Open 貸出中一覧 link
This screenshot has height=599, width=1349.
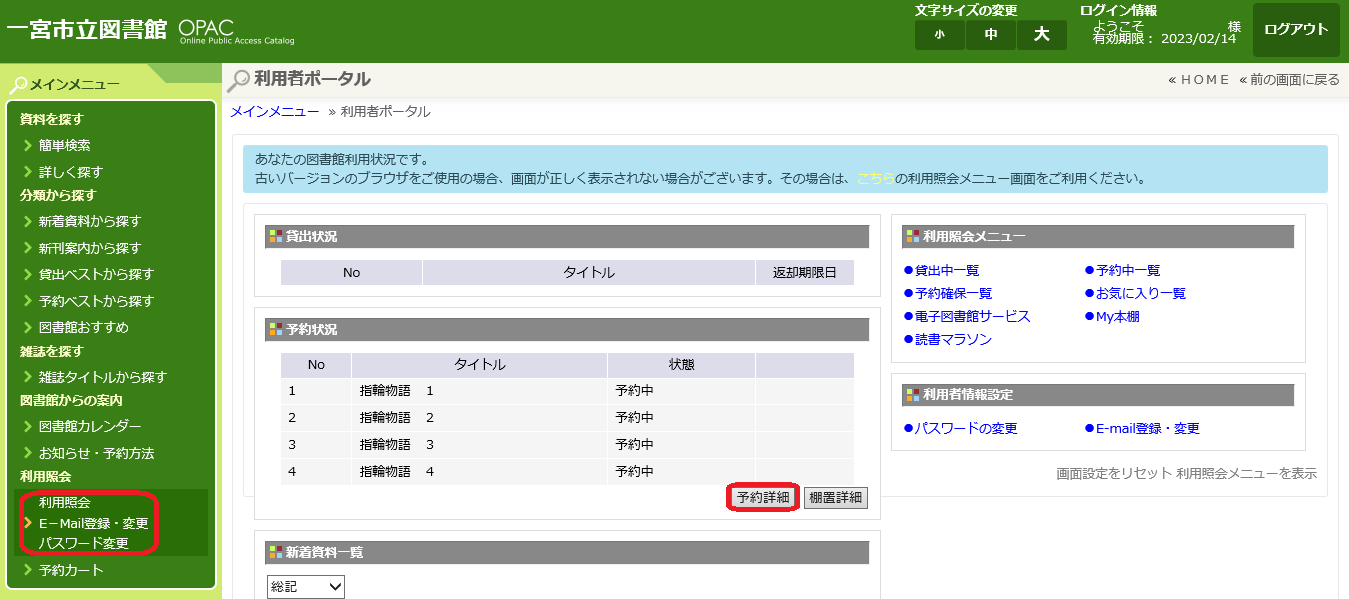[x=946, y=270]
